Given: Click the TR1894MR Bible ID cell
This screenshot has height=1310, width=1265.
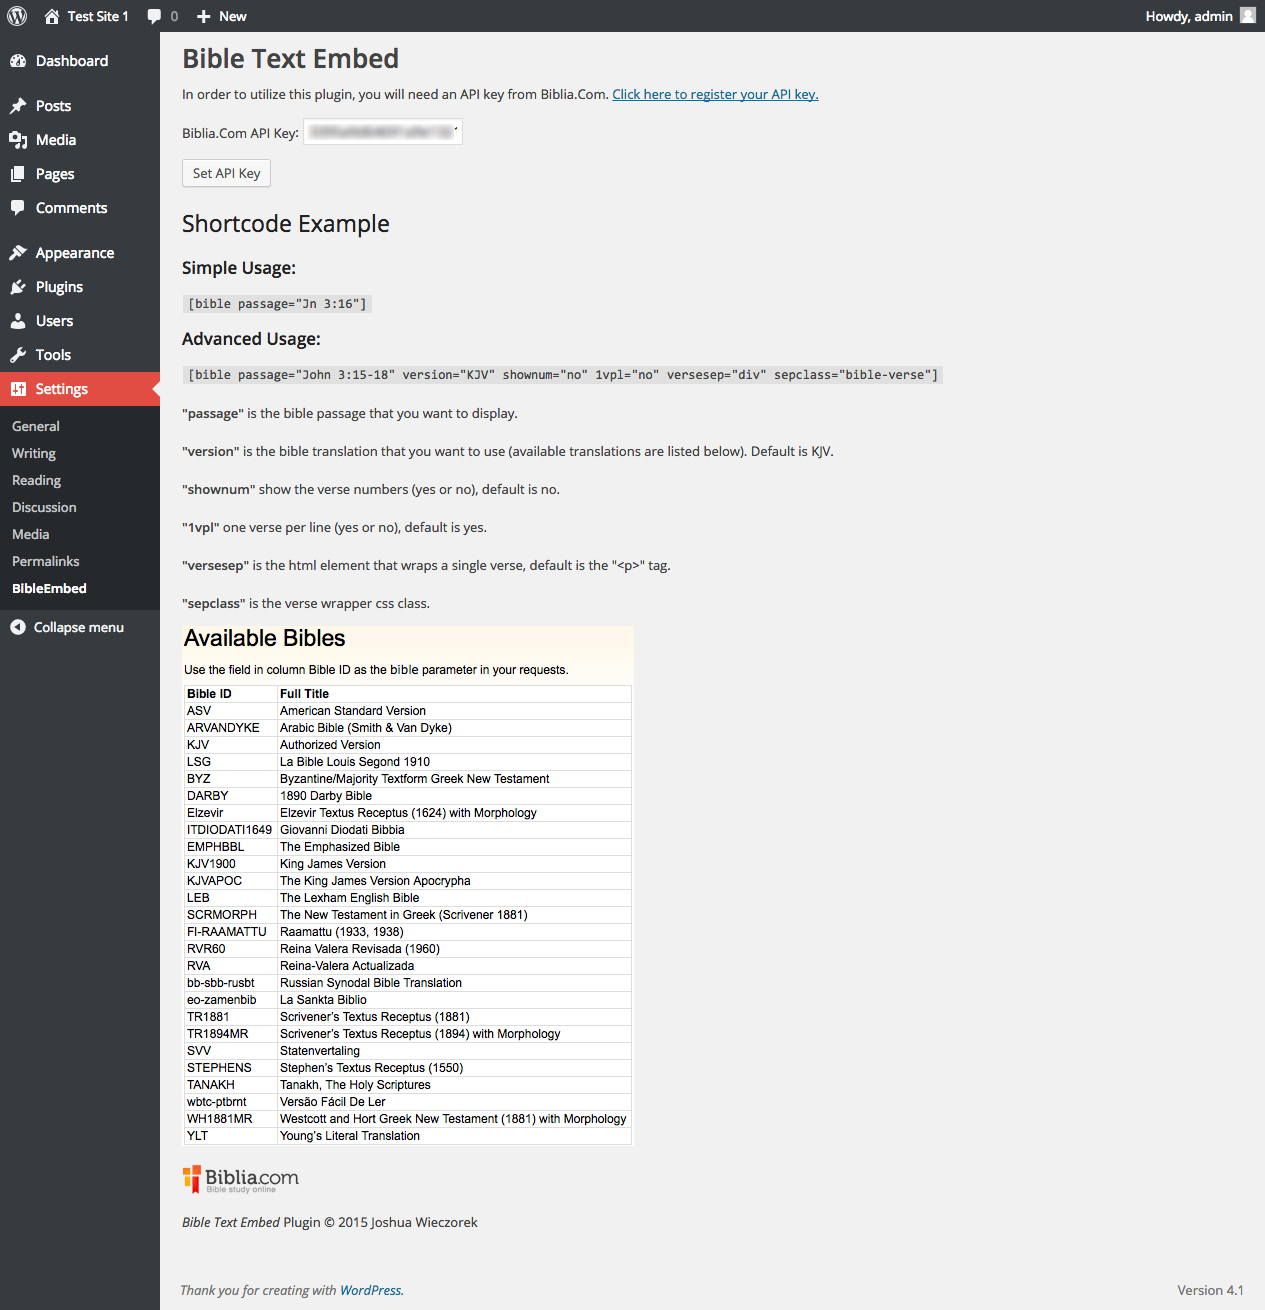Looking at the screenshot, I should (230, 1034).
